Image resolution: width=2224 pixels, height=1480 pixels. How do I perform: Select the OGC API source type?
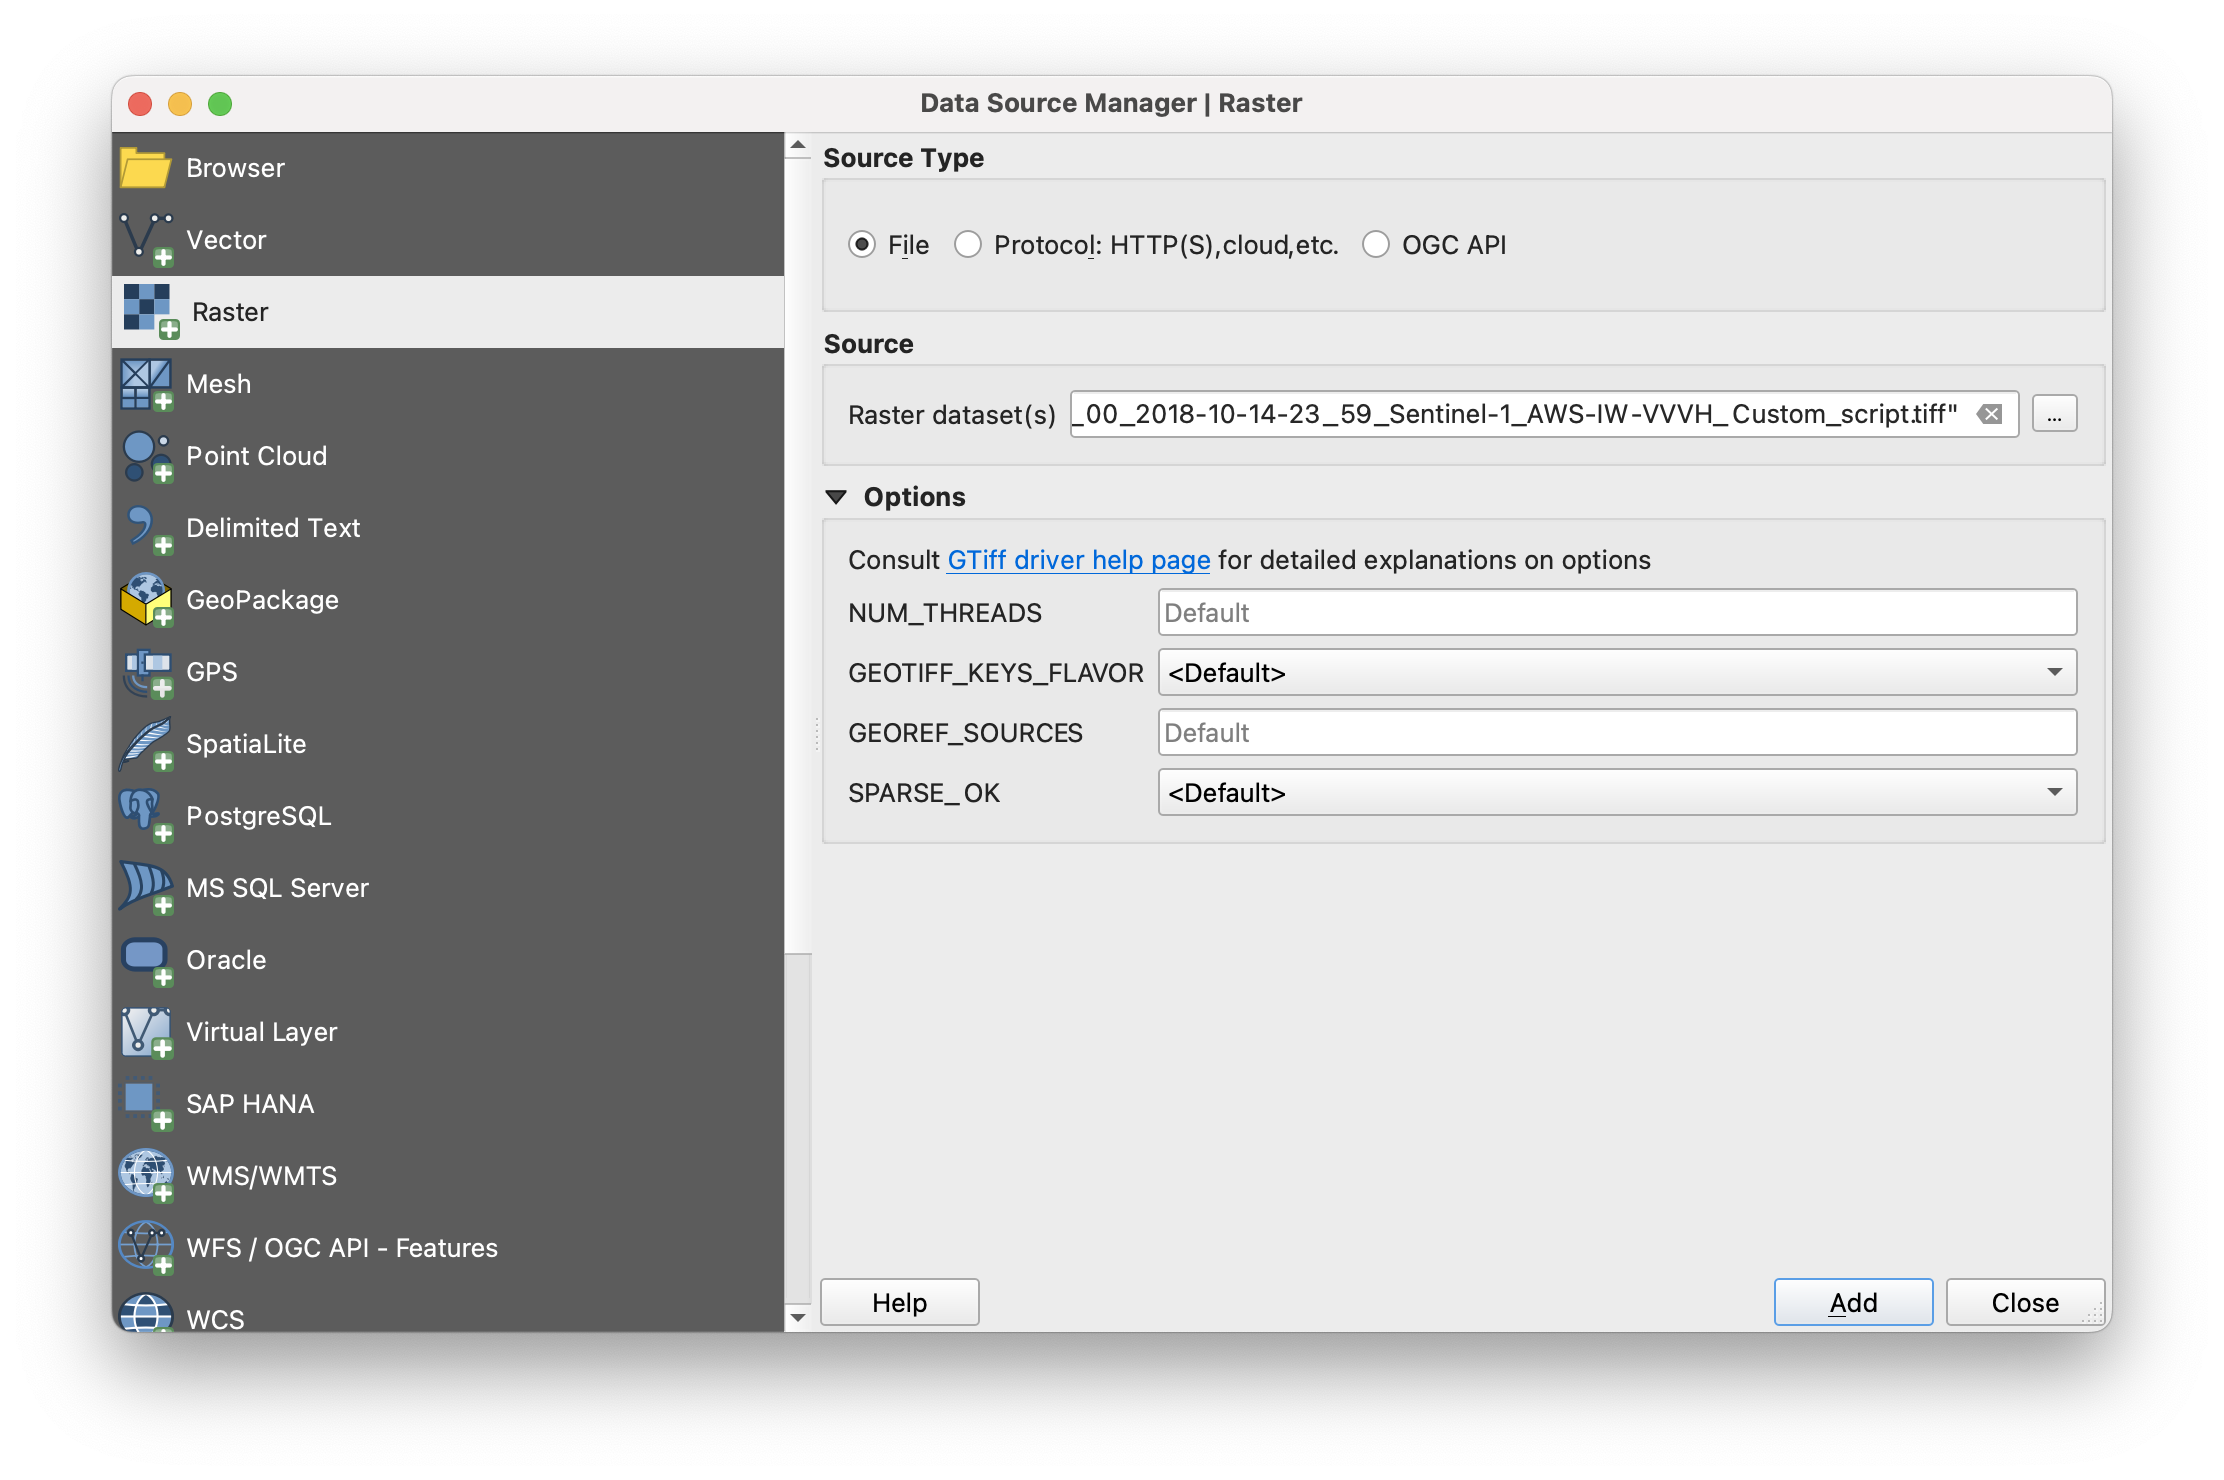coord(1376,245)
